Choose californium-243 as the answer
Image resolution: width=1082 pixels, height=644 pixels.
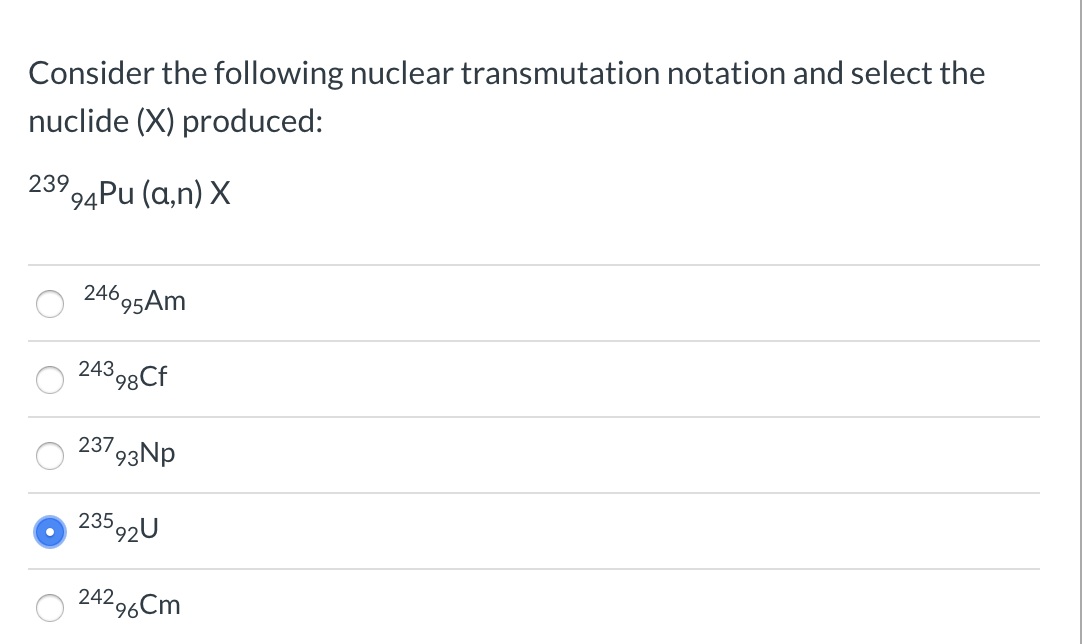(x=49, y=379)
